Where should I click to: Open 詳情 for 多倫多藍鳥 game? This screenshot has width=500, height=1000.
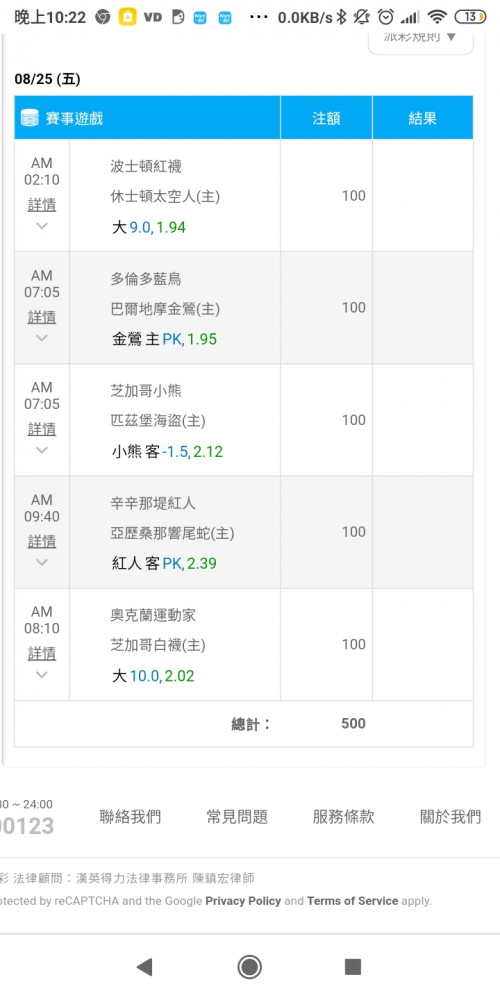pos(42,317)
